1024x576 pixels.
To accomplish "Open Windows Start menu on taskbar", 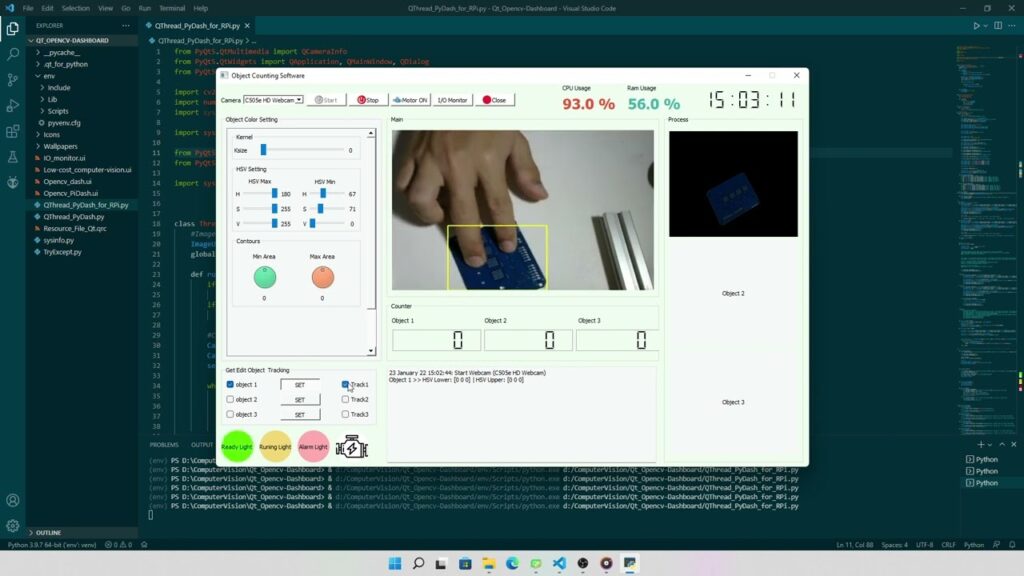I will click(395, 564).
